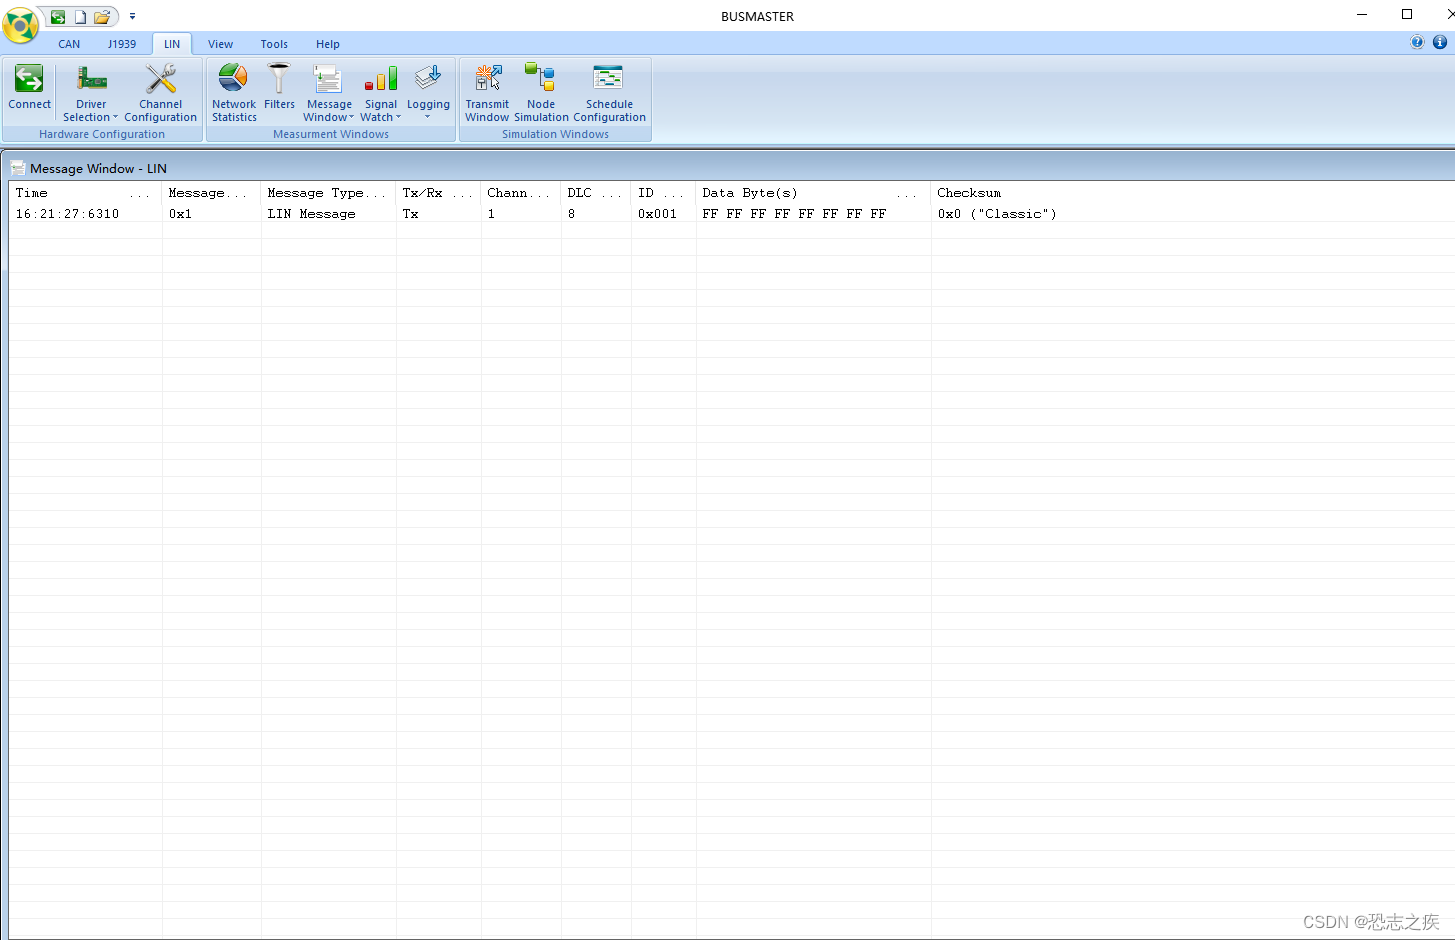Open Node Simulation icon
The image size is (1455, 940).
pyautogui.click(x=540, y=78)
